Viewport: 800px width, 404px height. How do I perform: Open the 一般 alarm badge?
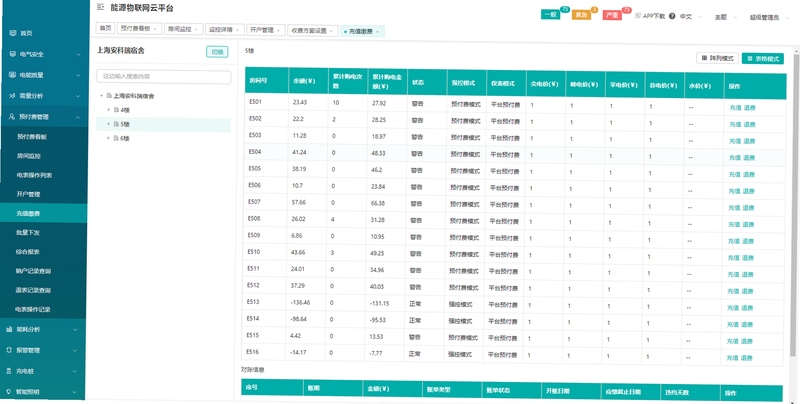point(551,15)
